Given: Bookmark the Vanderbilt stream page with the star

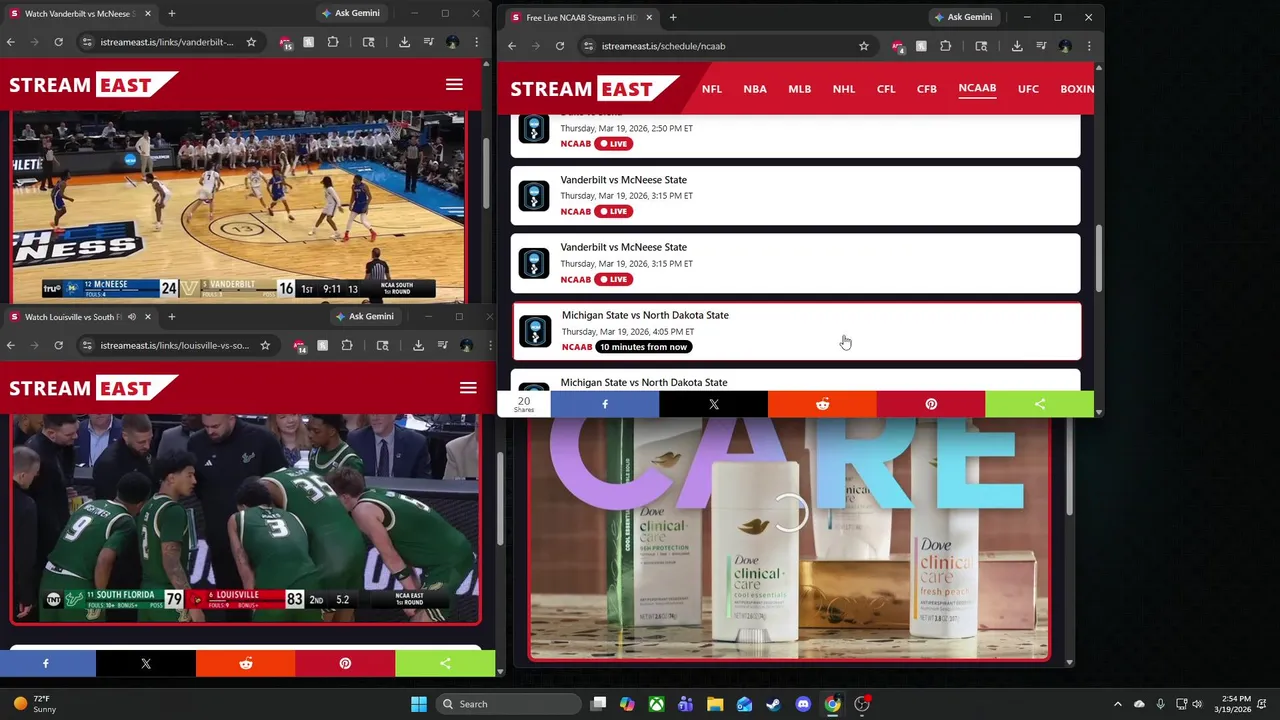Looking at the screenshot, I should click(251, 42).
